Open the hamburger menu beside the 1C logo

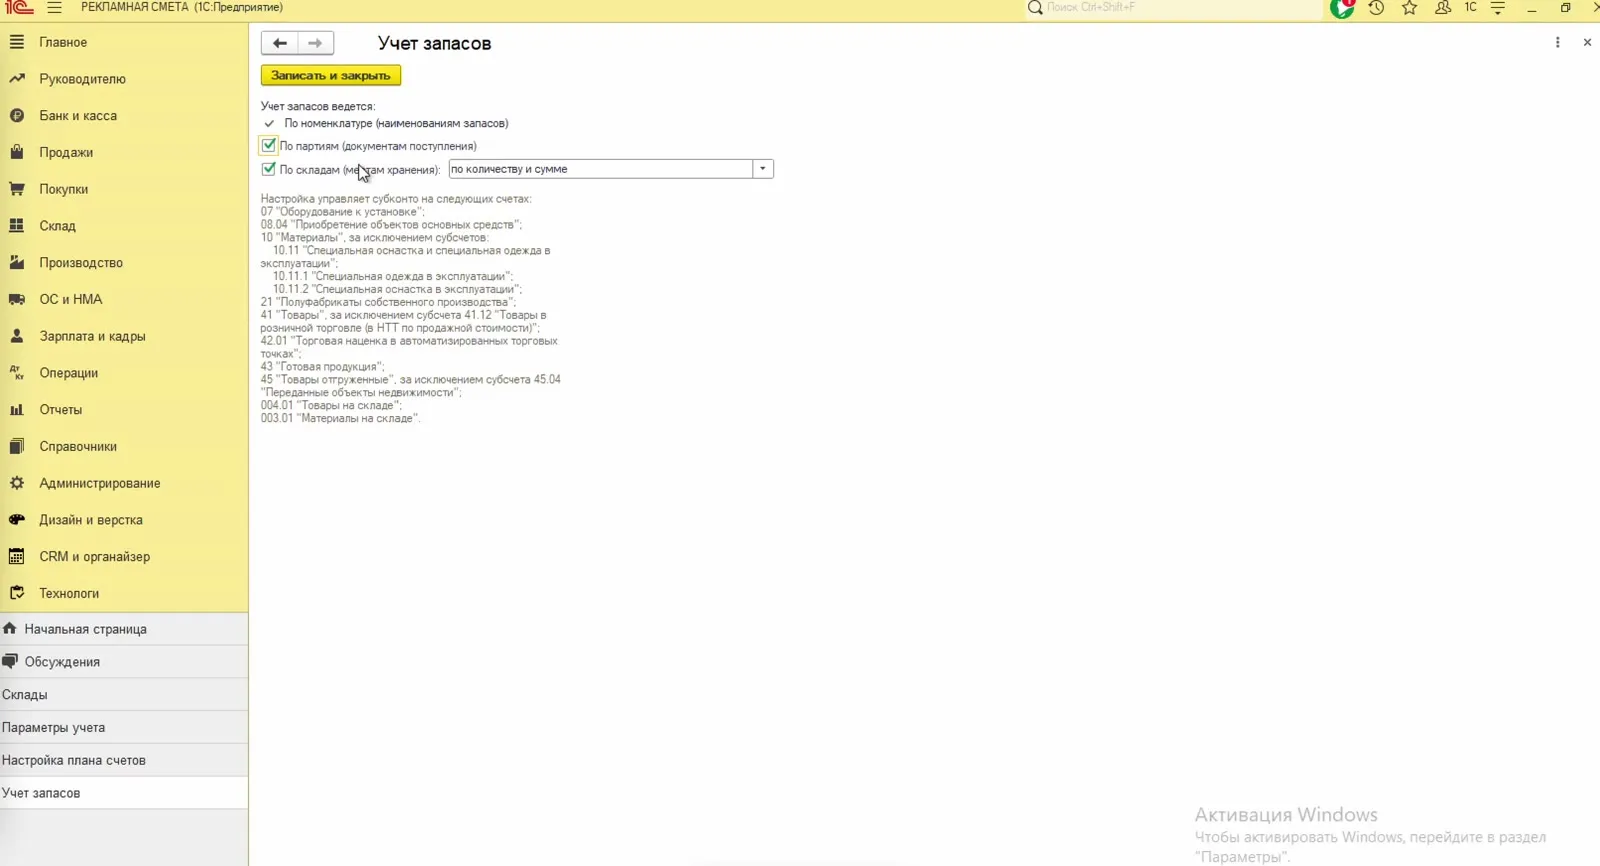(x=54, y=8)
